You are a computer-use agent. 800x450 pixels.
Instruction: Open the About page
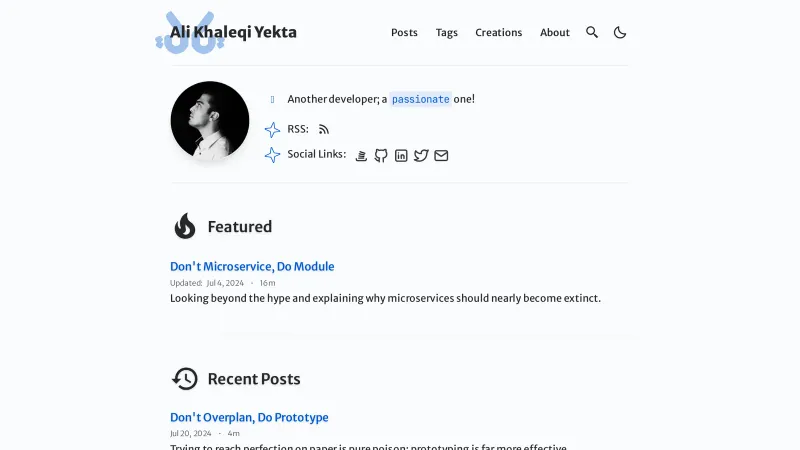[555, 32]
